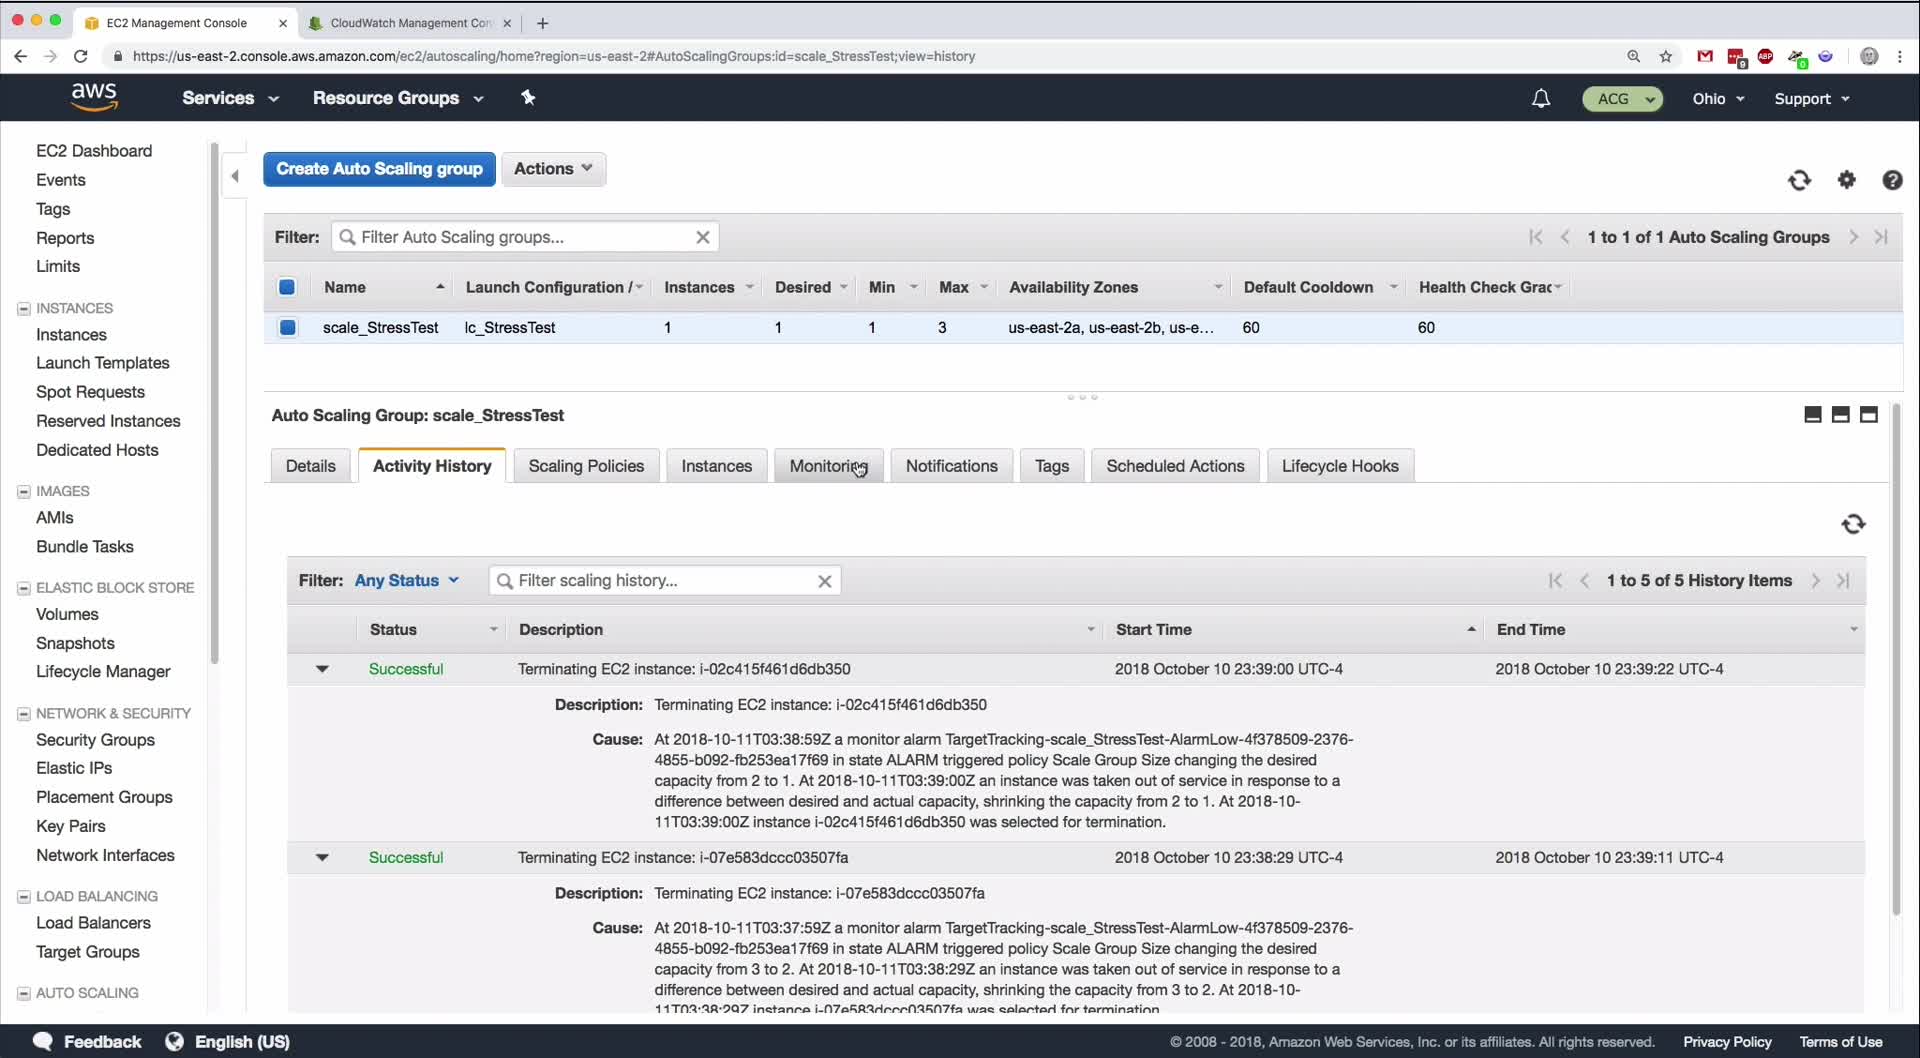The height and width of the screenshot is (1058, 1920).
Task: Open the Privacy Policy link
Action: click(1727, 1042)
